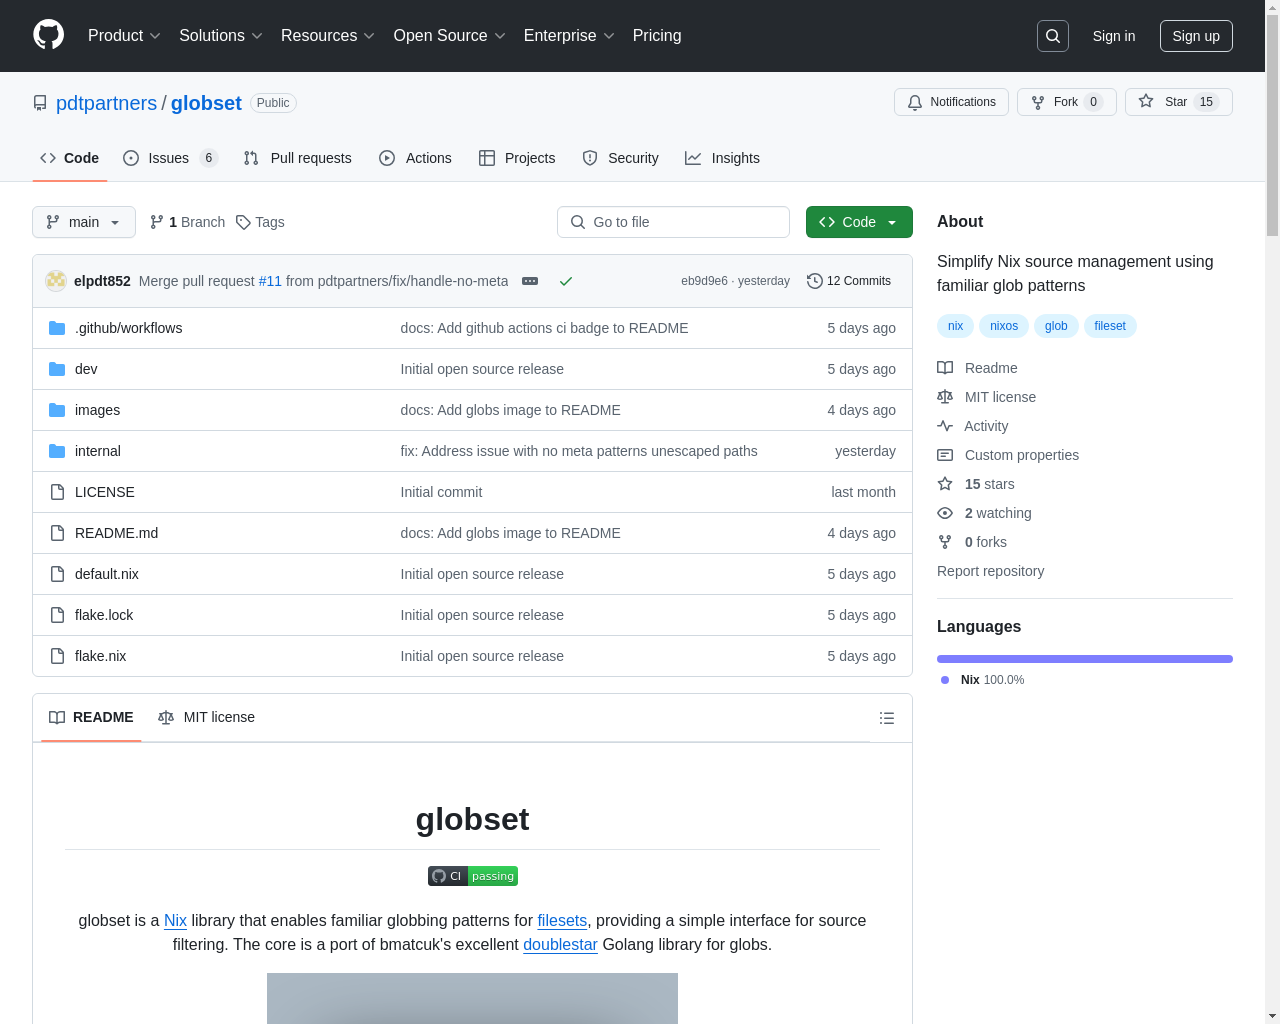Click the dev folder icon
Image resolution: width=1280 pixels, height=1024 pixels.
tap(57, 369)
